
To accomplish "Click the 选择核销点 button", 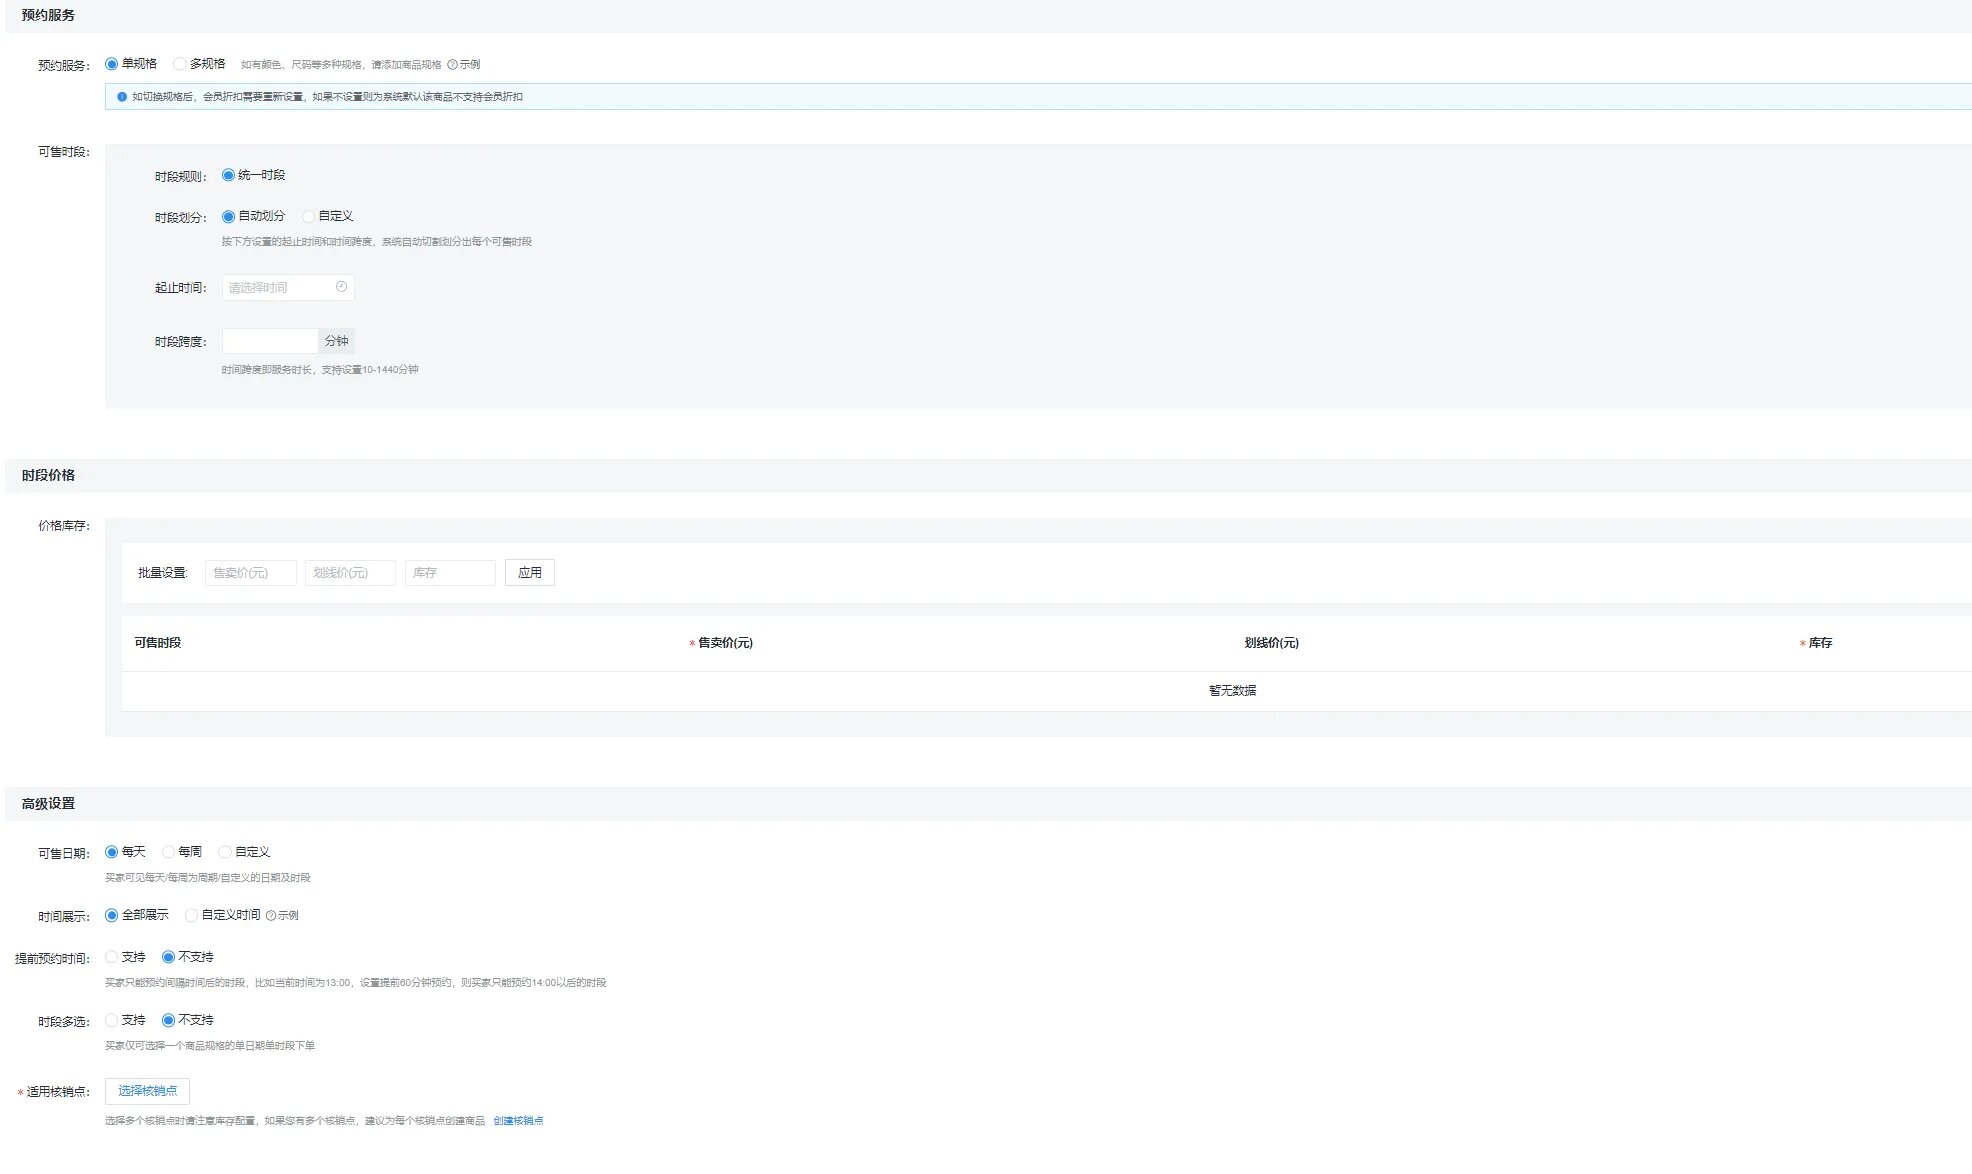I will click(147, 1091).
